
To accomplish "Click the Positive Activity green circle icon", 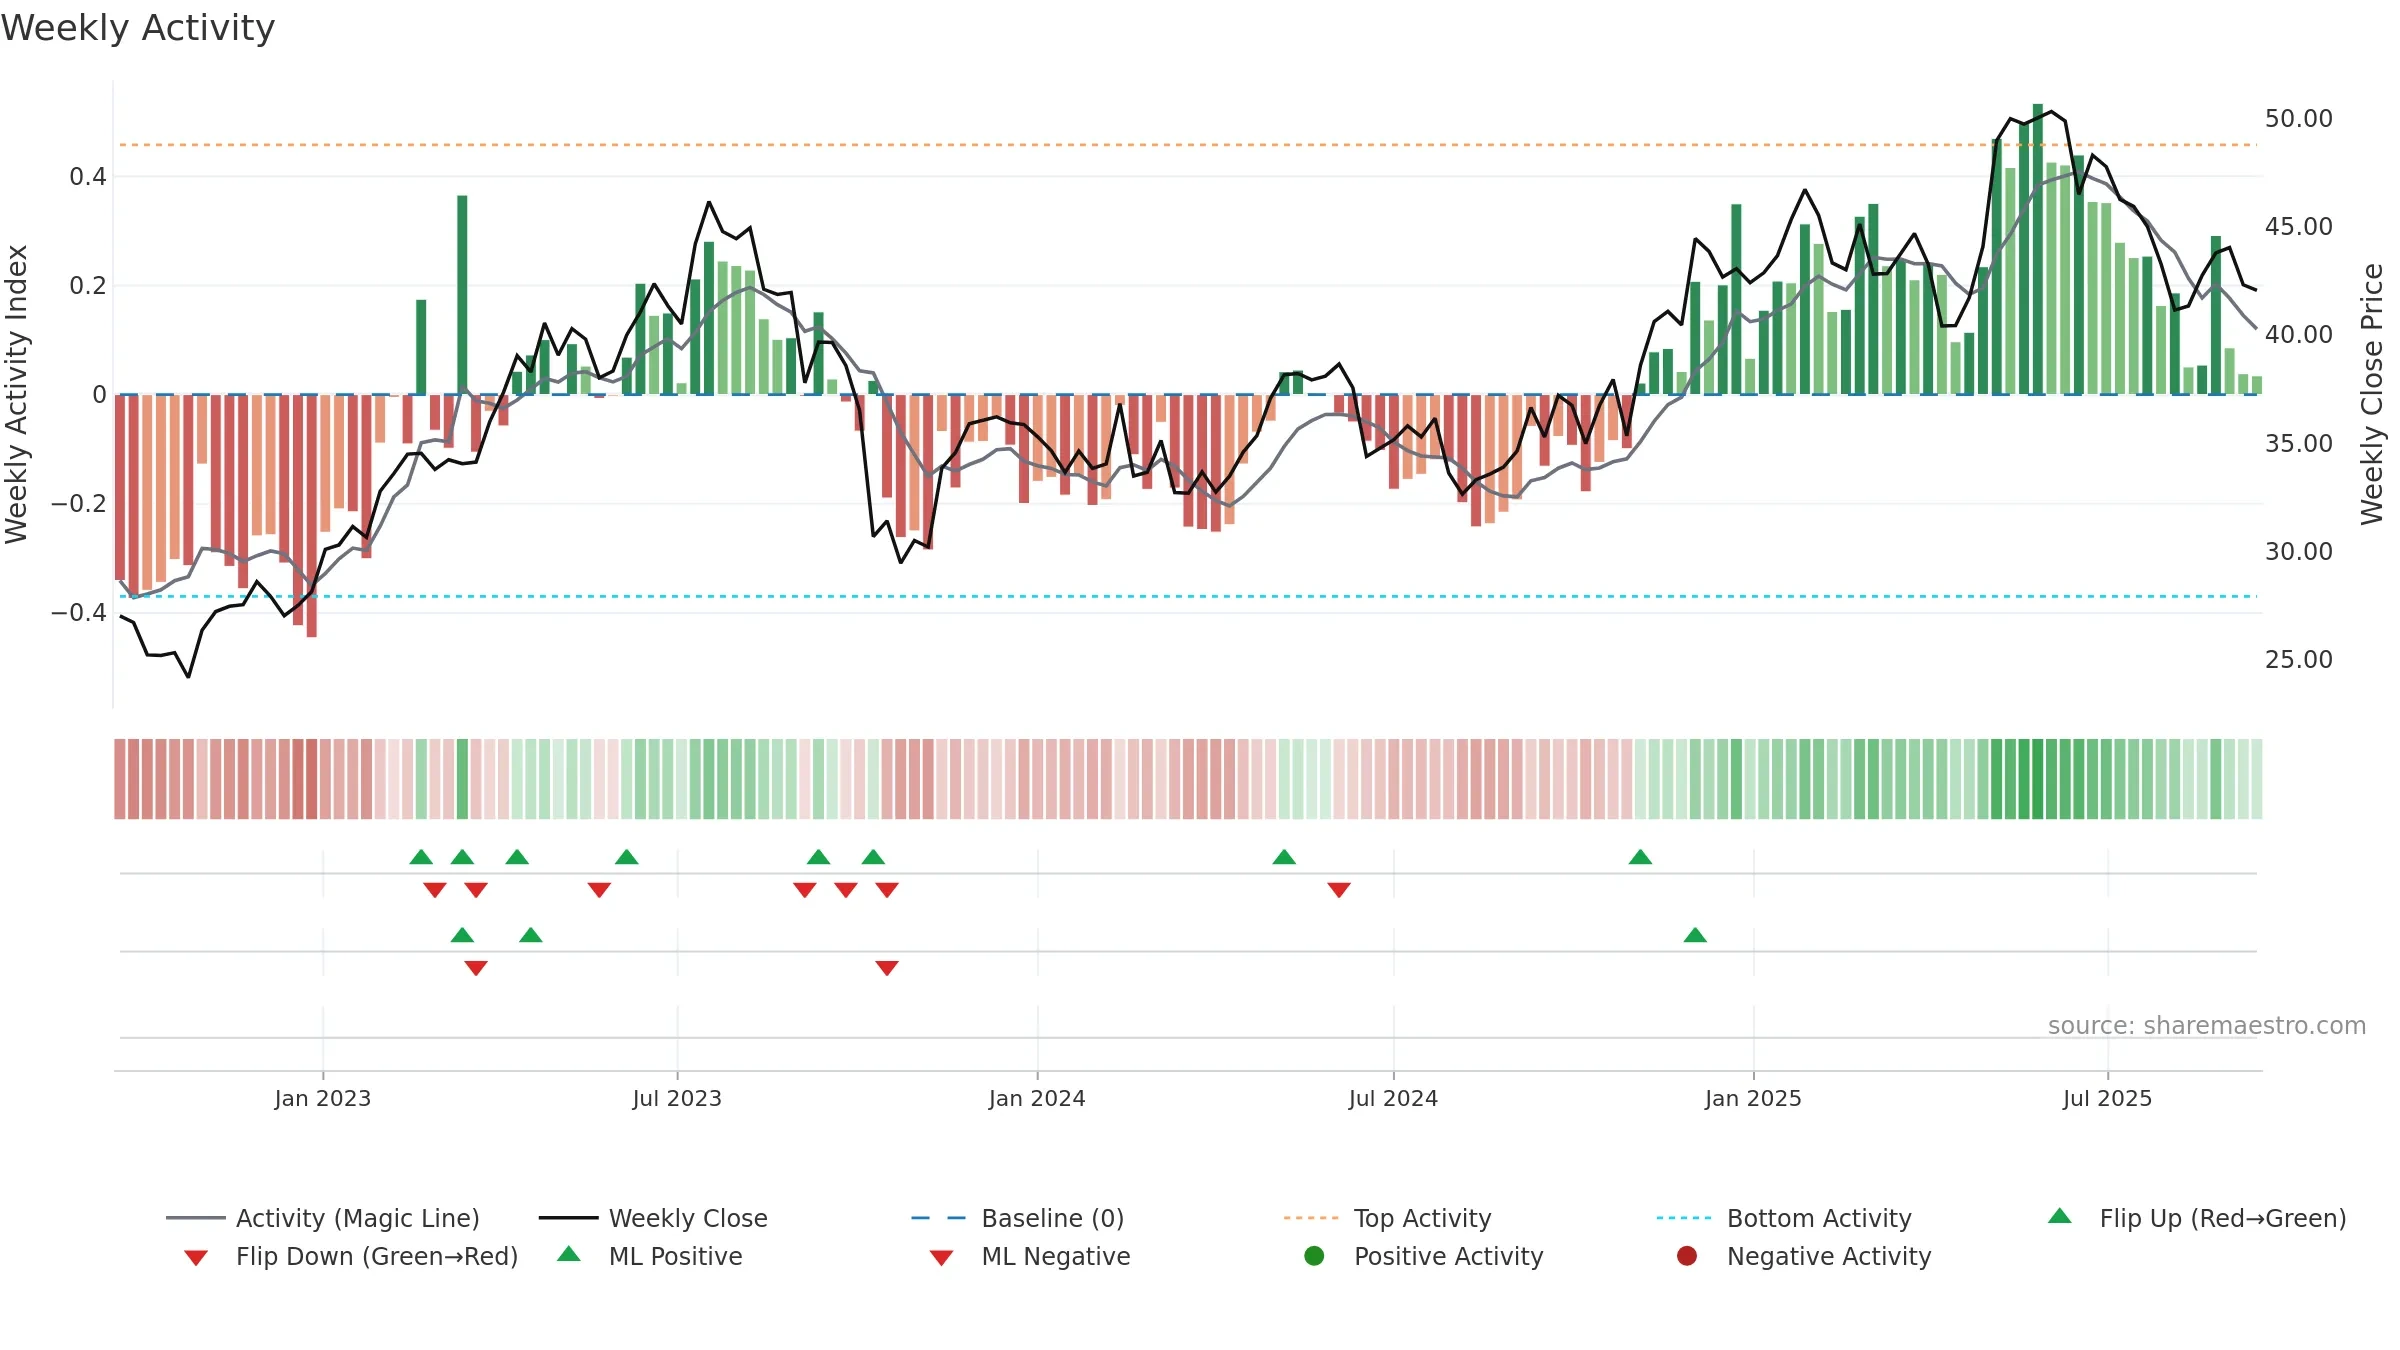I will click(x=1314, y=1255).
